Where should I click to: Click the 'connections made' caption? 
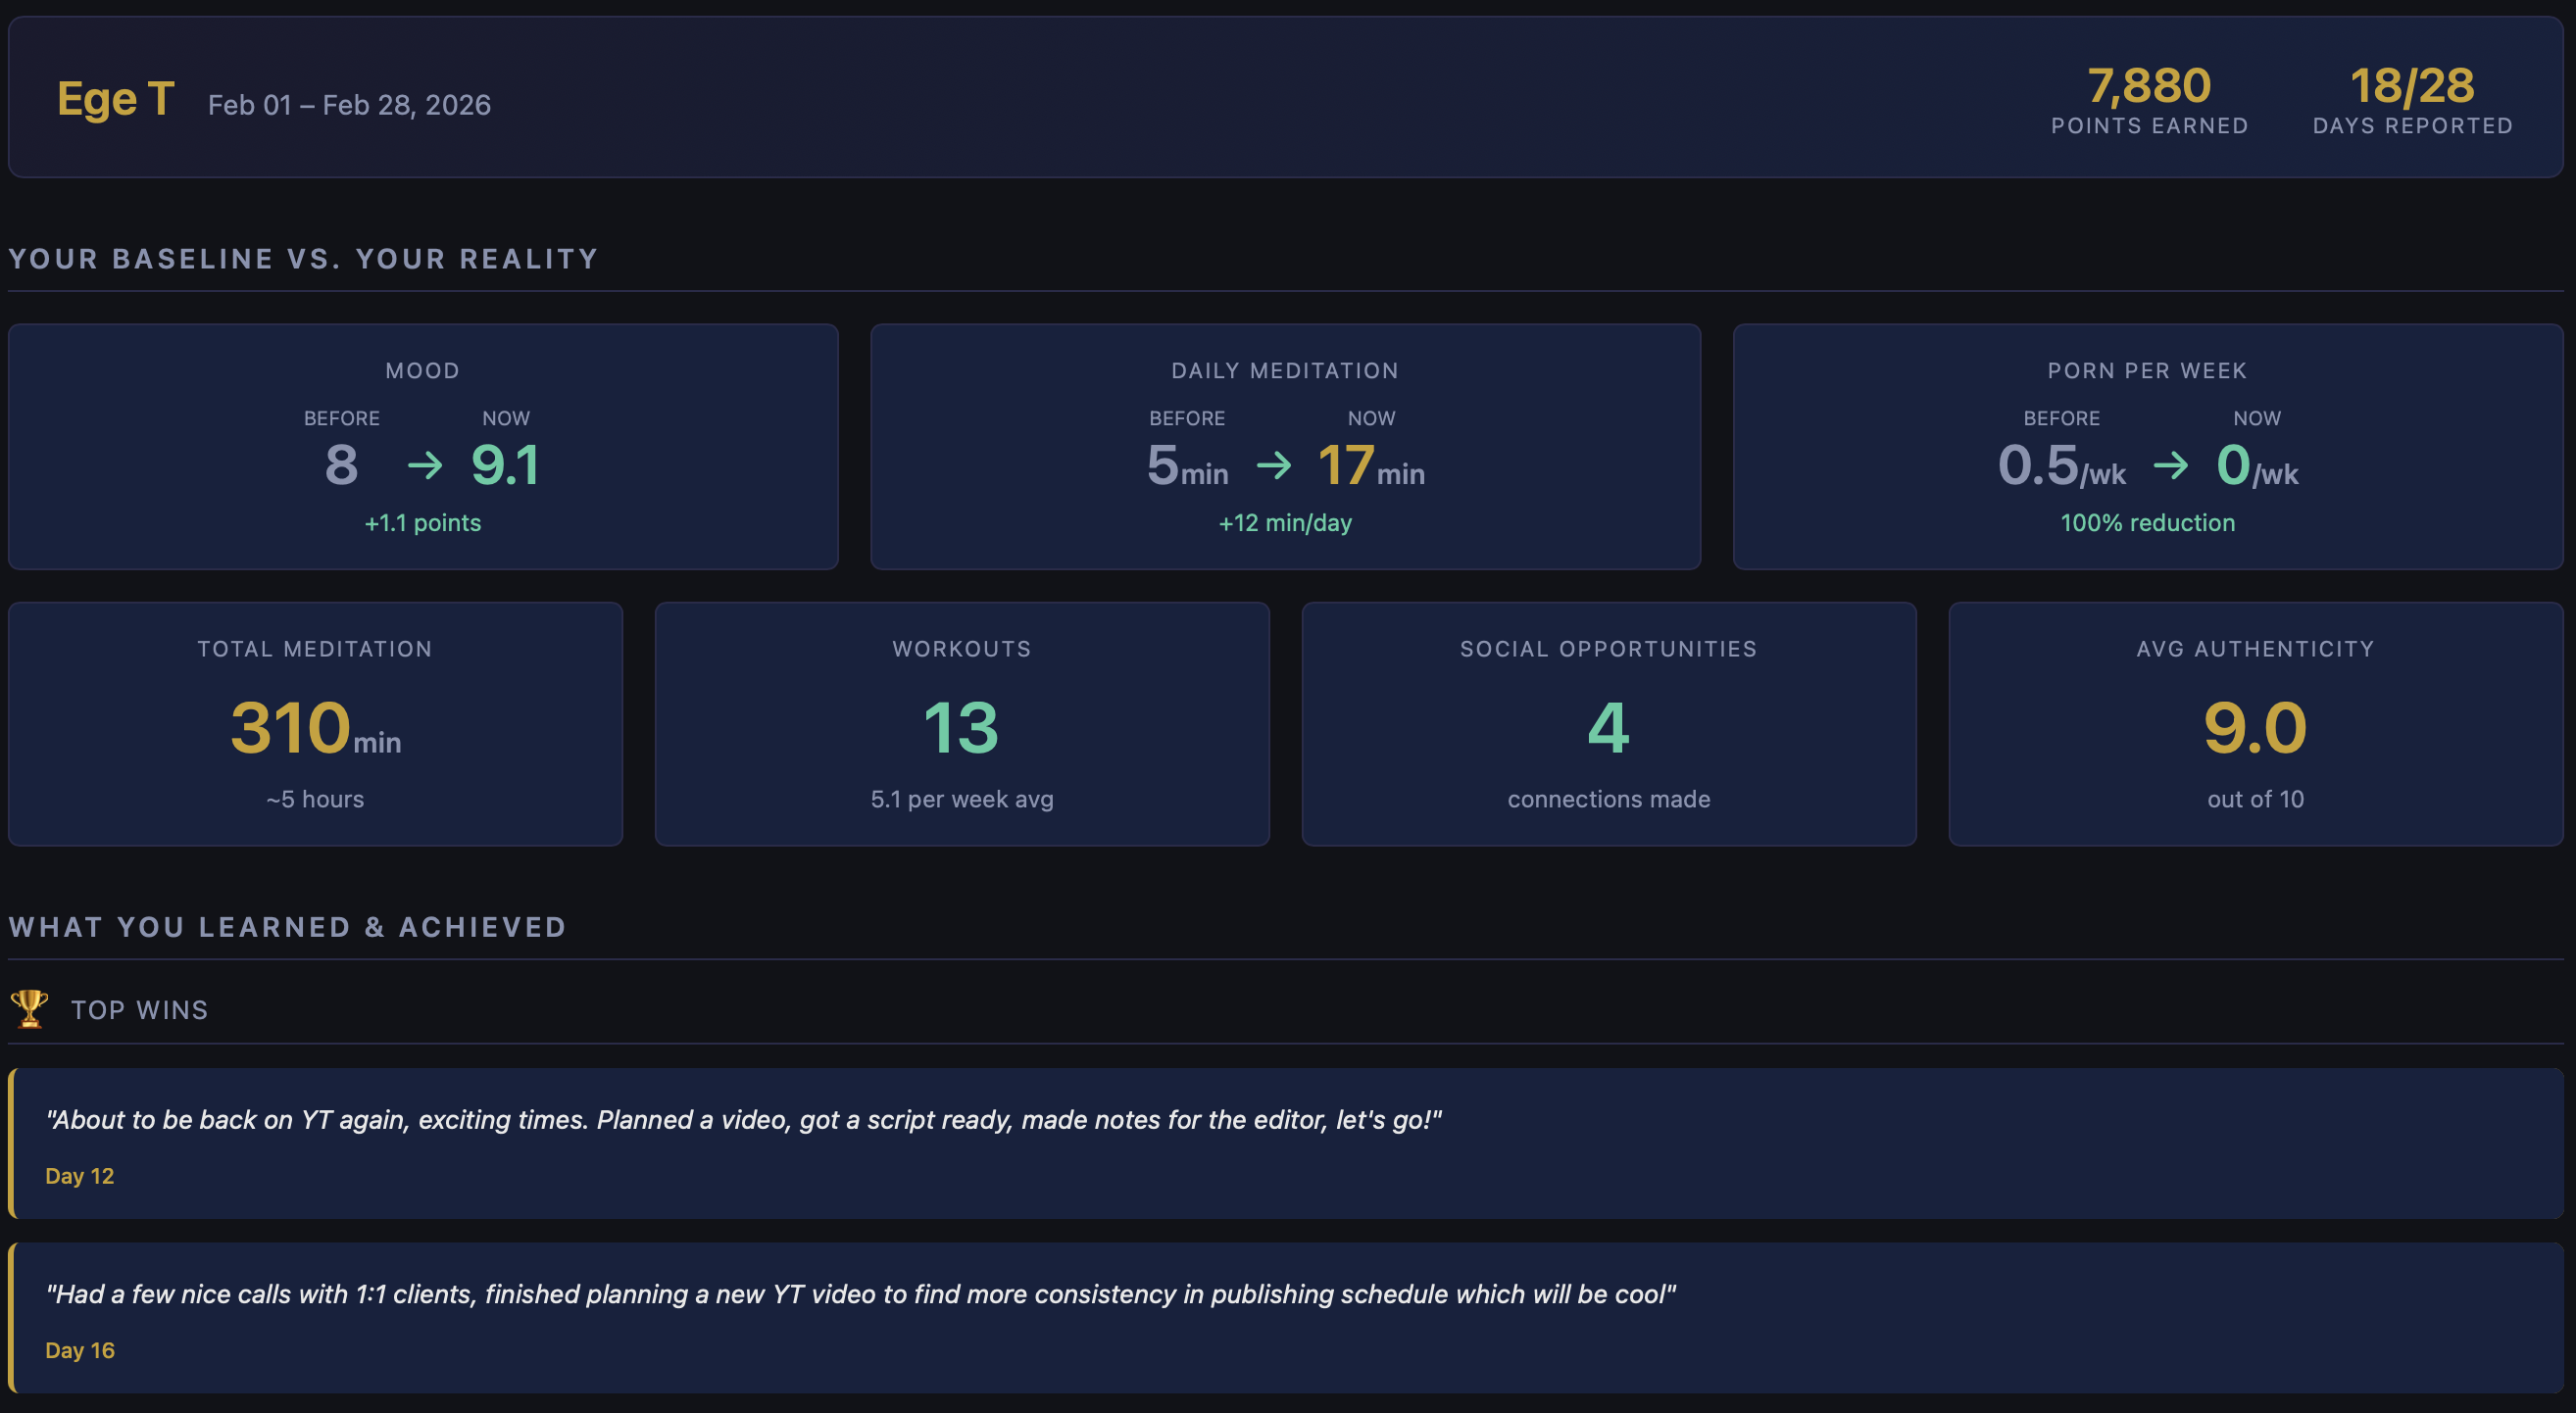pyautogui.click(x=1608, y=799)
